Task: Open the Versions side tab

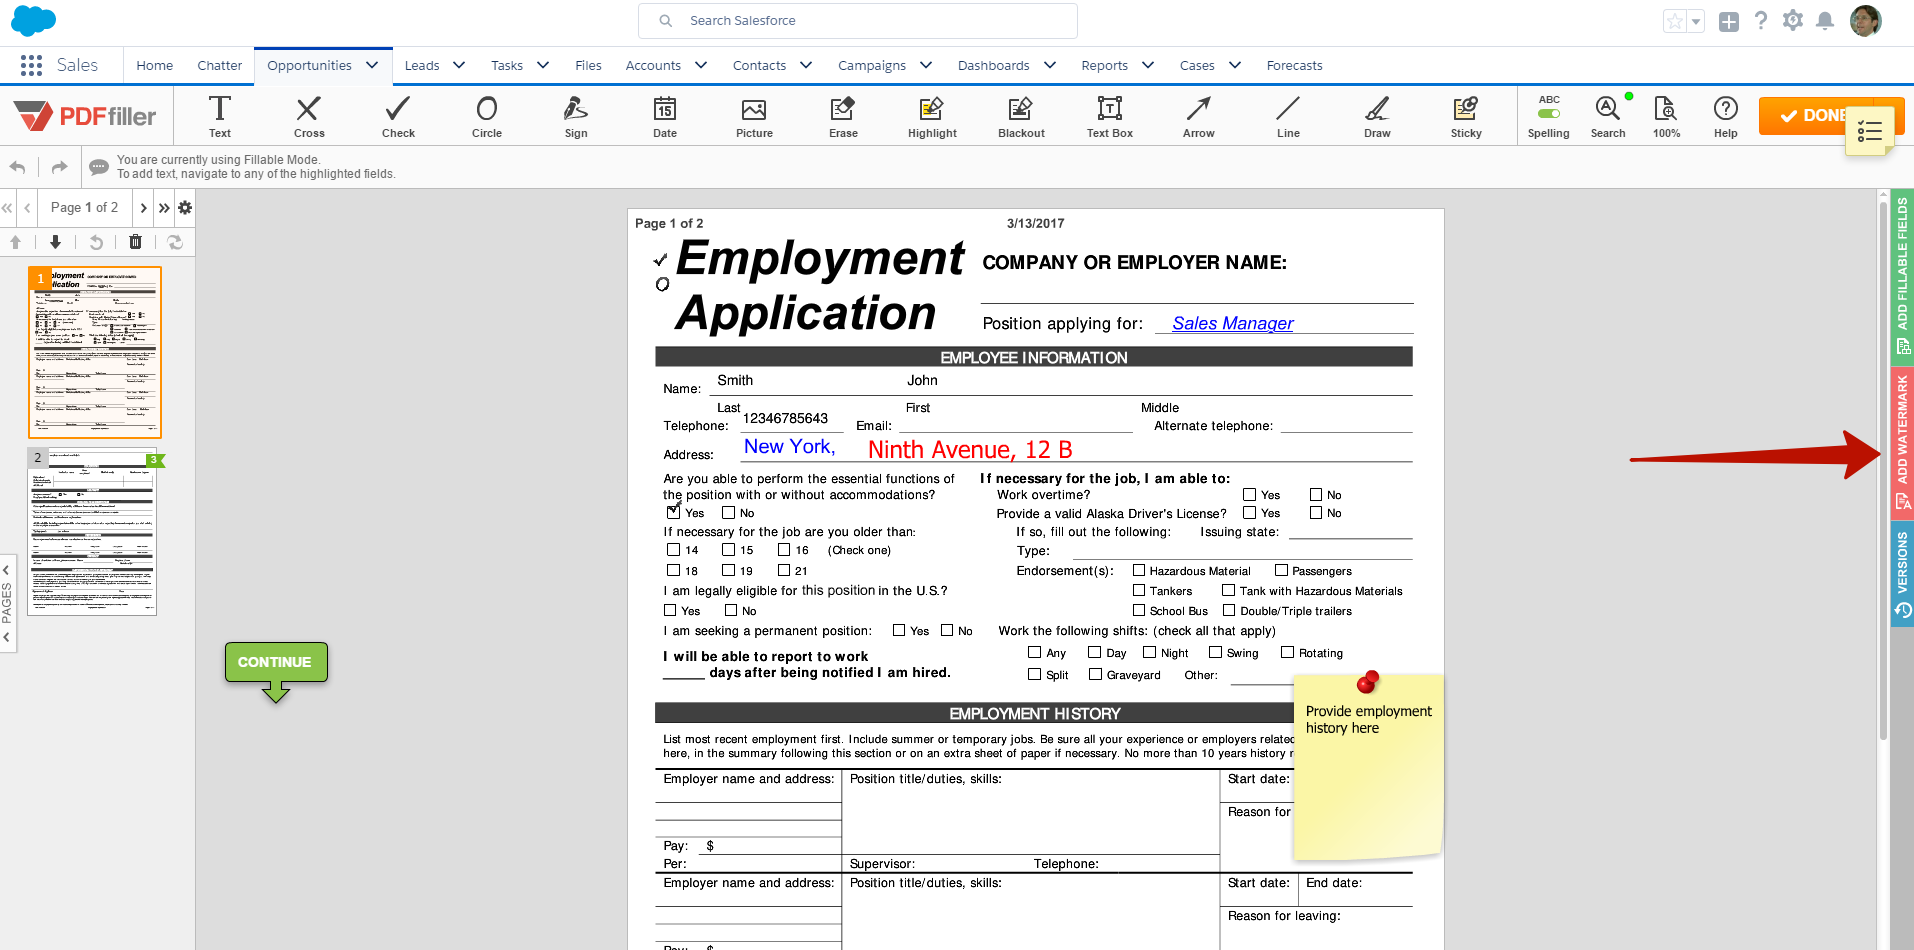Action: point(1902,574)
